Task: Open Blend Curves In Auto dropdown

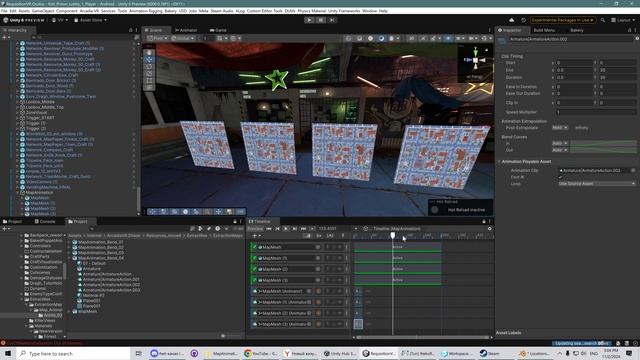Action: [560, 143]
